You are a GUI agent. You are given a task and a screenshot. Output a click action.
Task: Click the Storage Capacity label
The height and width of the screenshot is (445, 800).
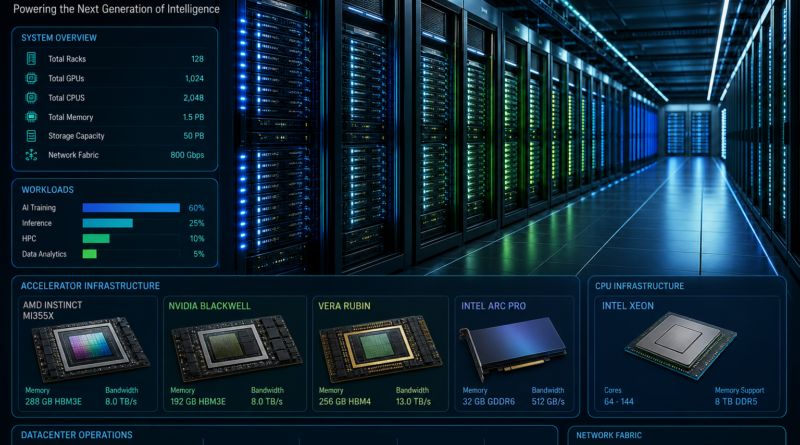[76, 136]
